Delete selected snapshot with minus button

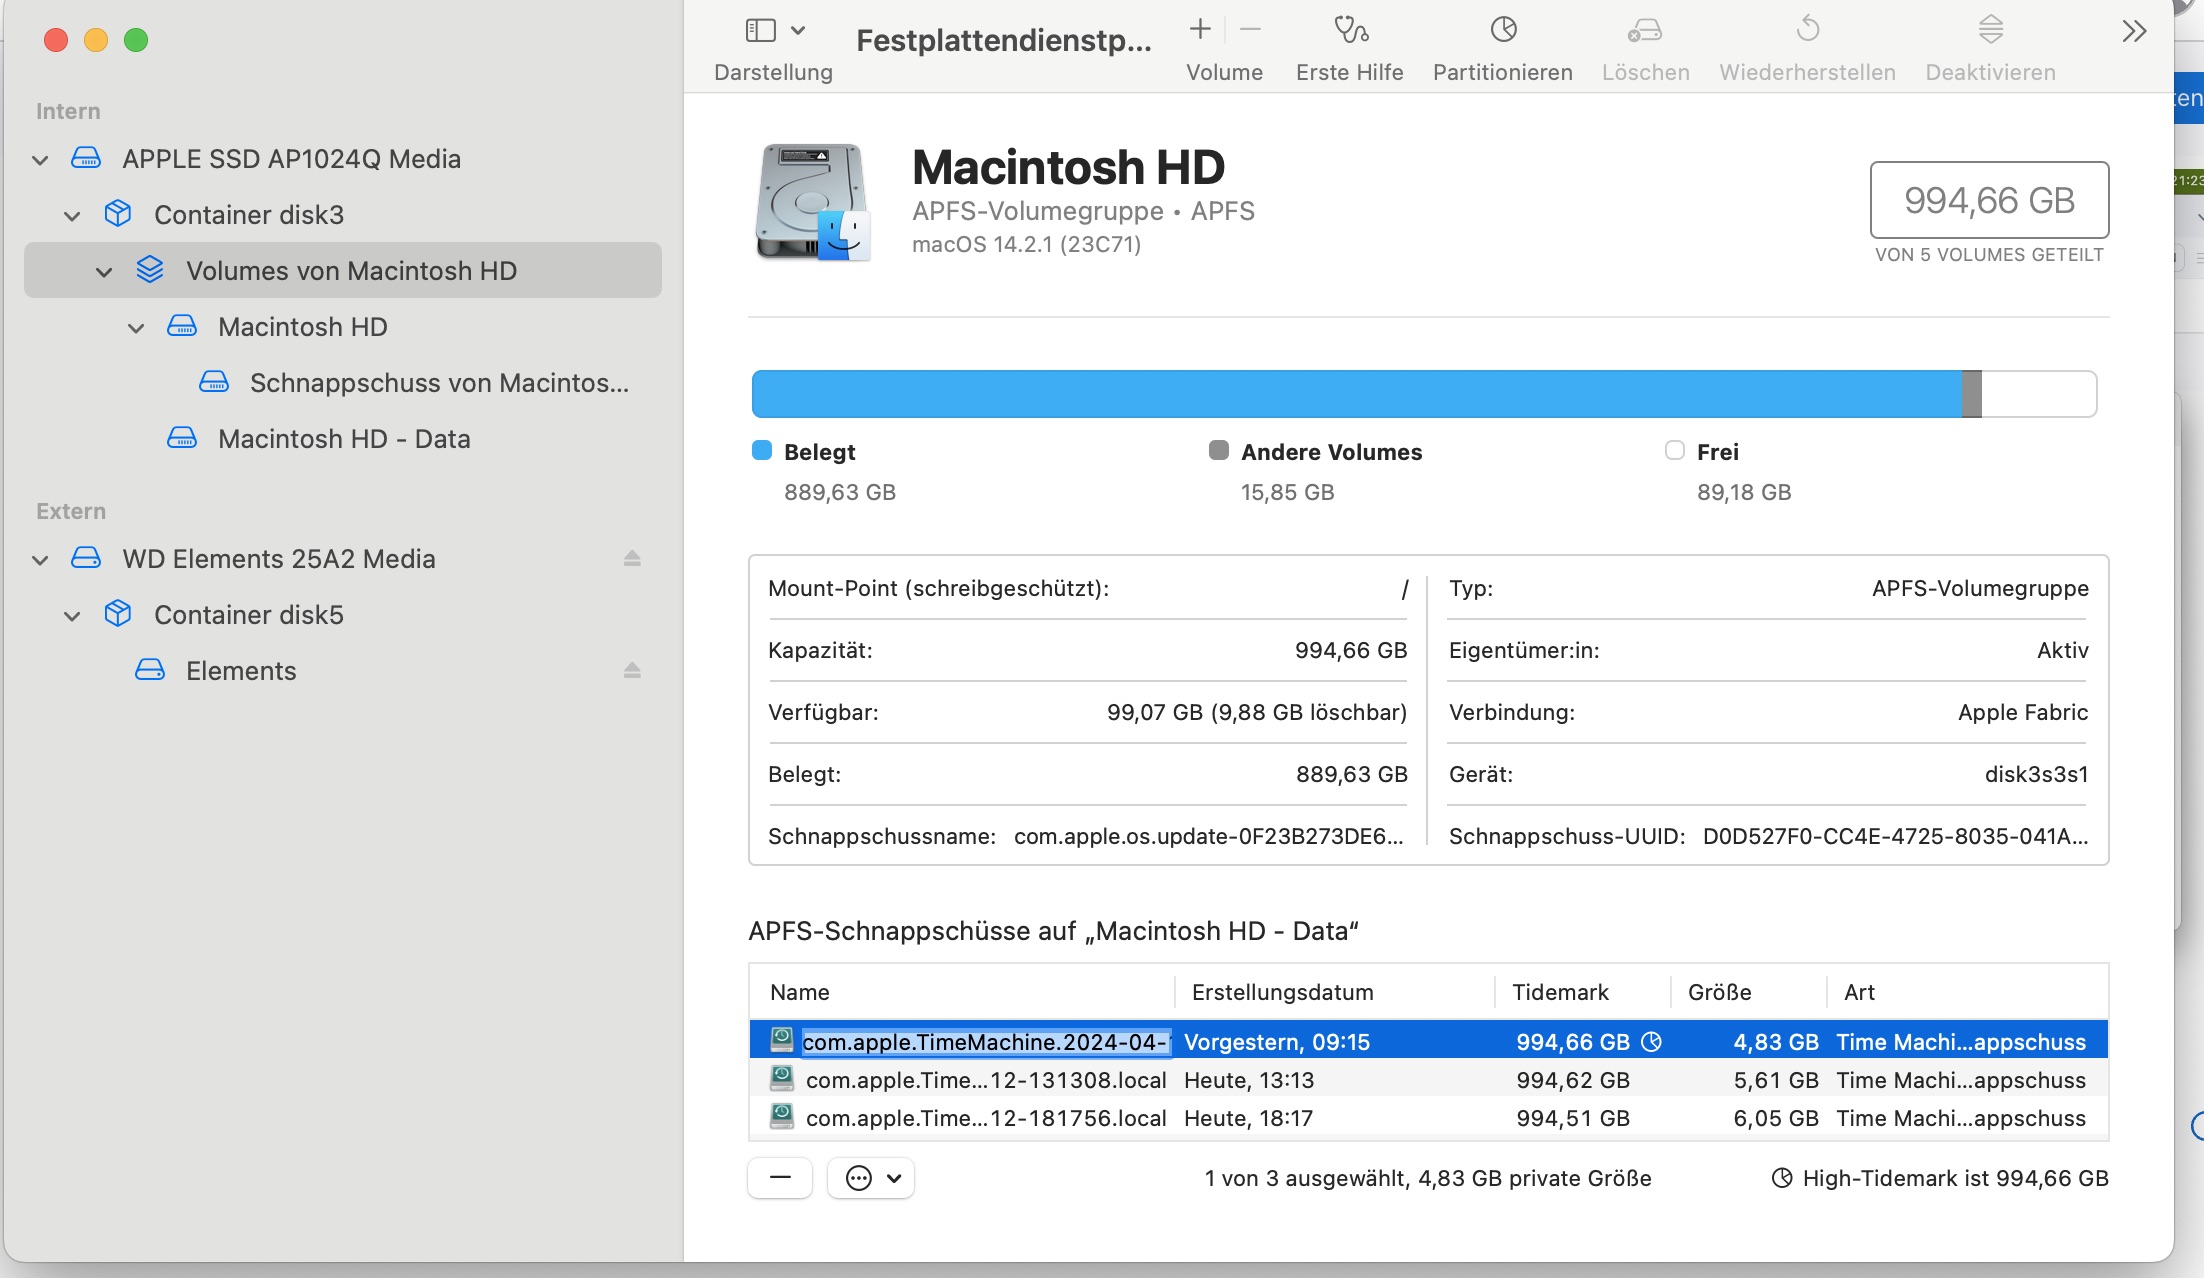780,1178
